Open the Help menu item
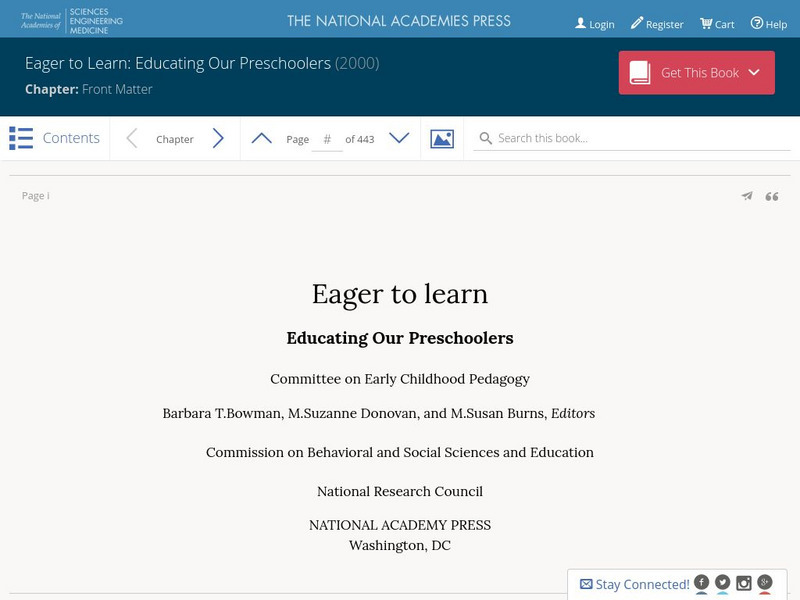800x600 pixels. (x=769, y=24)
